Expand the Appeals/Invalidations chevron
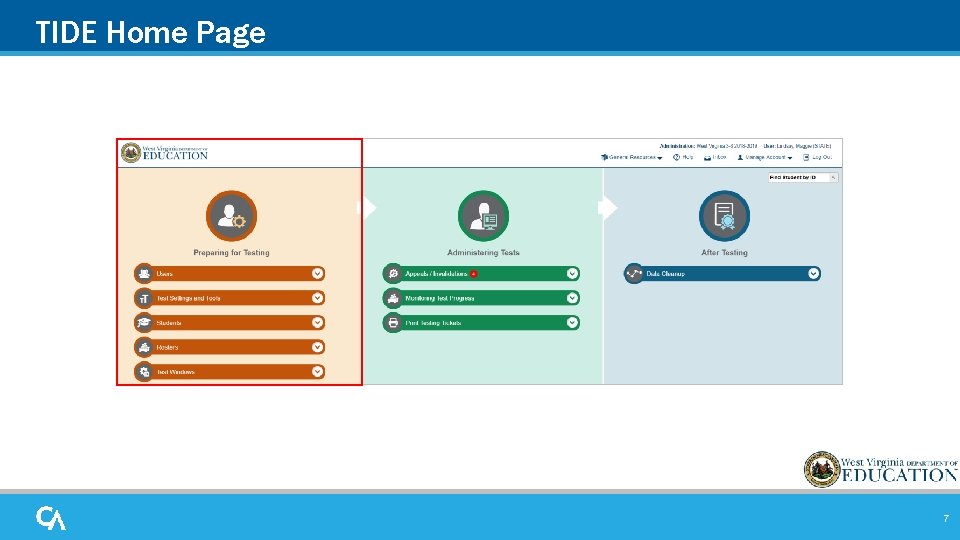 pyautogui.click(x=572, y=274)
